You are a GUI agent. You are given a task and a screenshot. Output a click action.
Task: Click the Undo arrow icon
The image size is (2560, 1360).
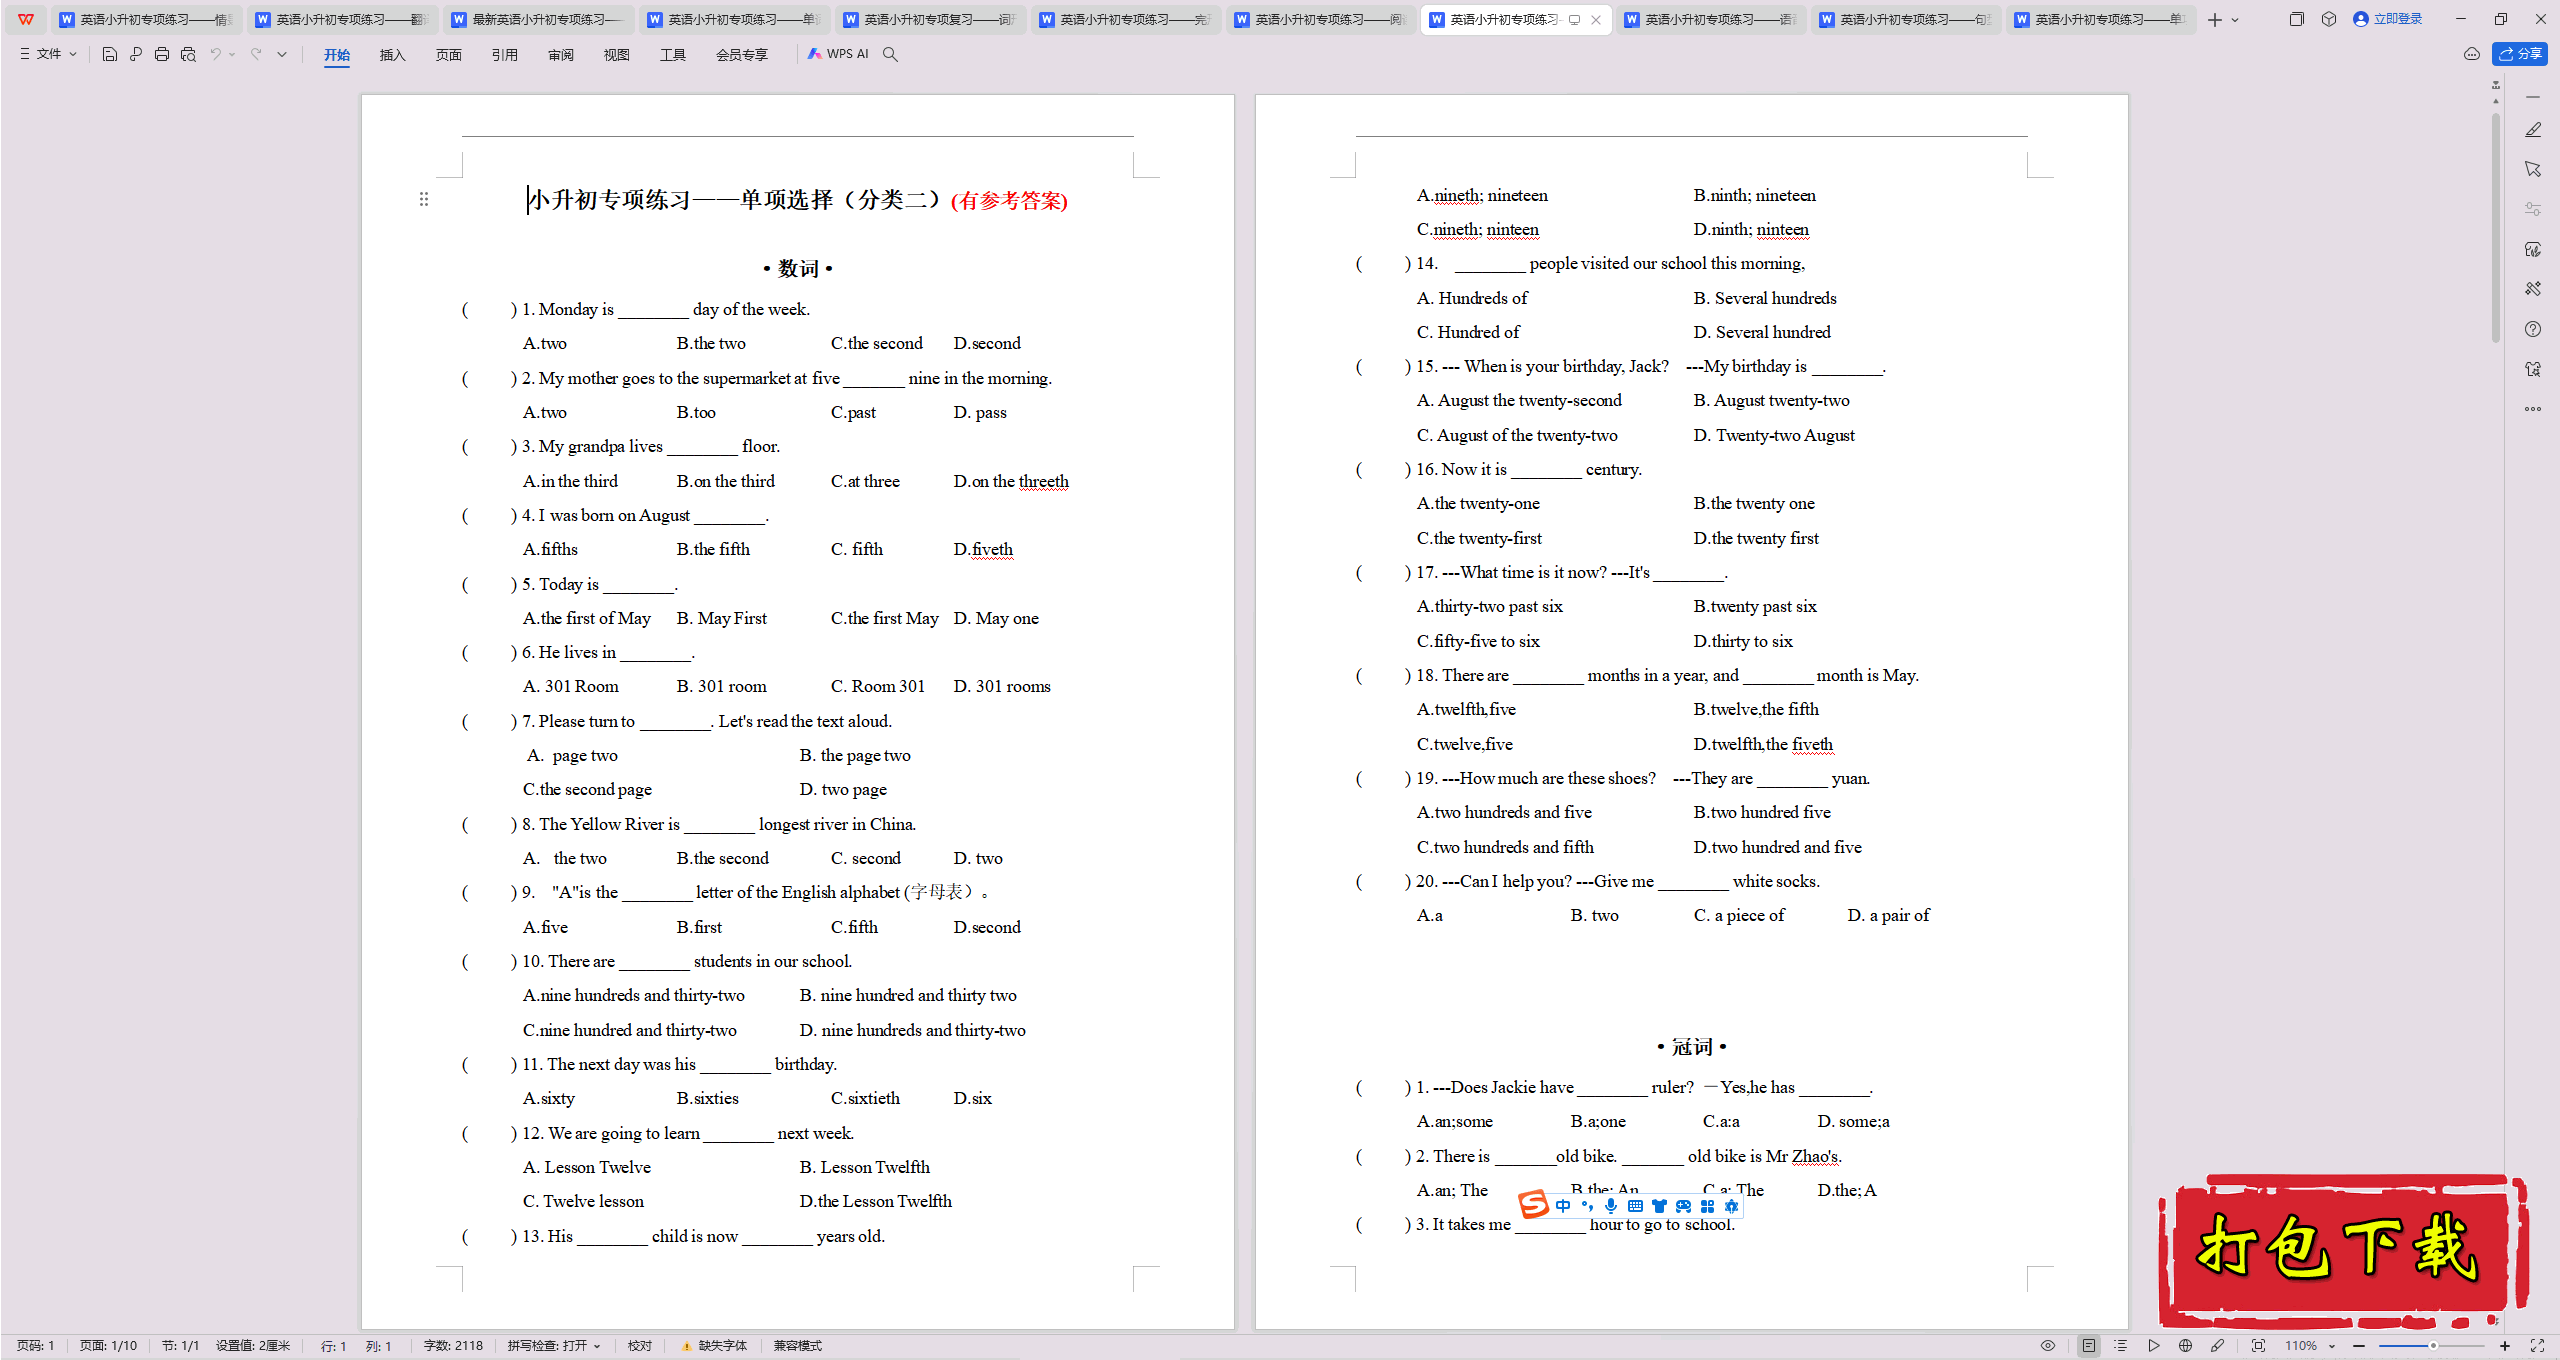click(x=215, y=54)
